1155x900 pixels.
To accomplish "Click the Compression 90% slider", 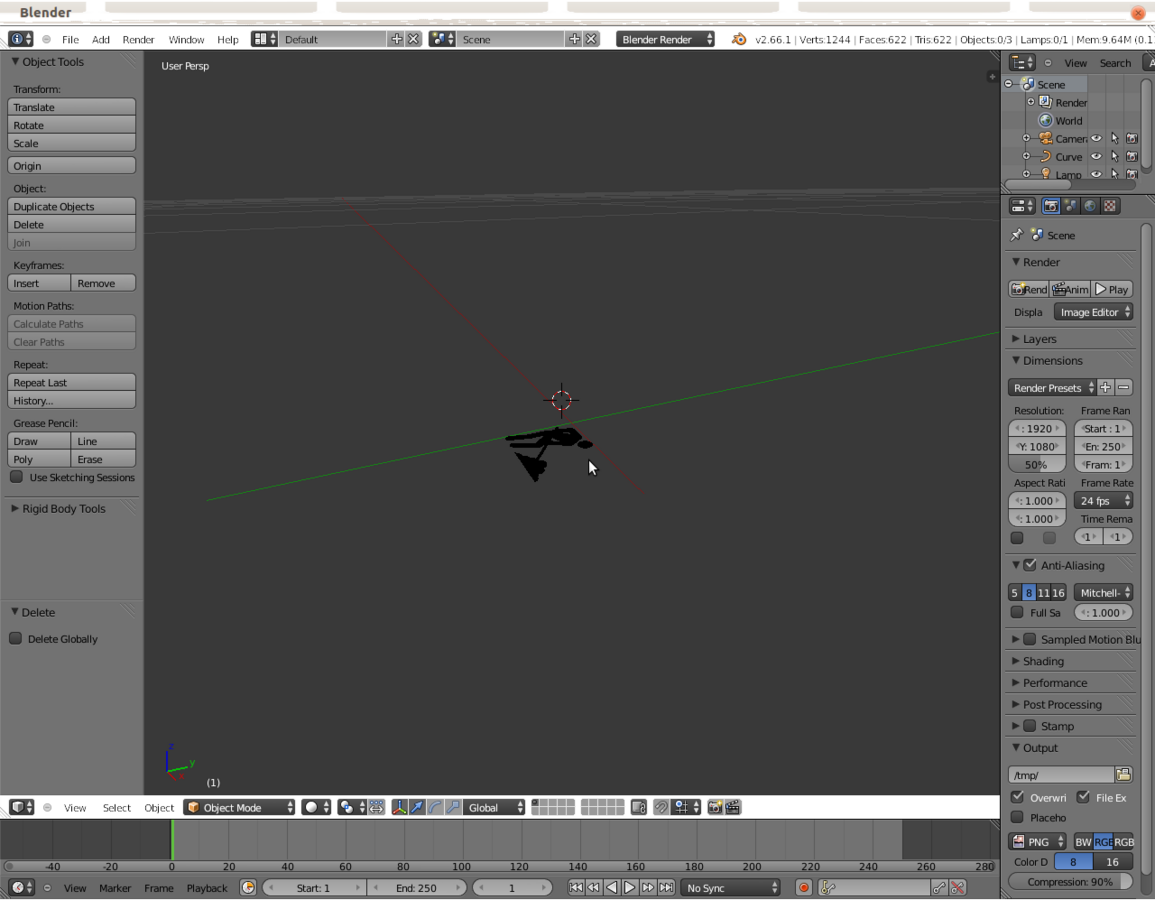I will (1070, 882).
